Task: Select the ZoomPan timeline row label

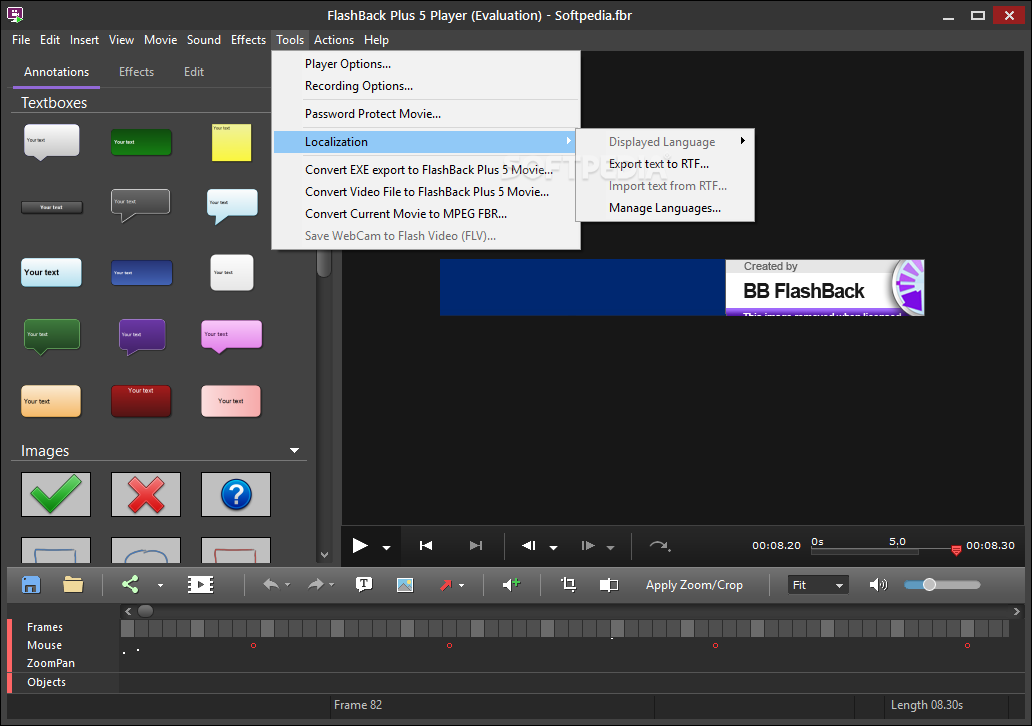Action: [x=51, y=663]
